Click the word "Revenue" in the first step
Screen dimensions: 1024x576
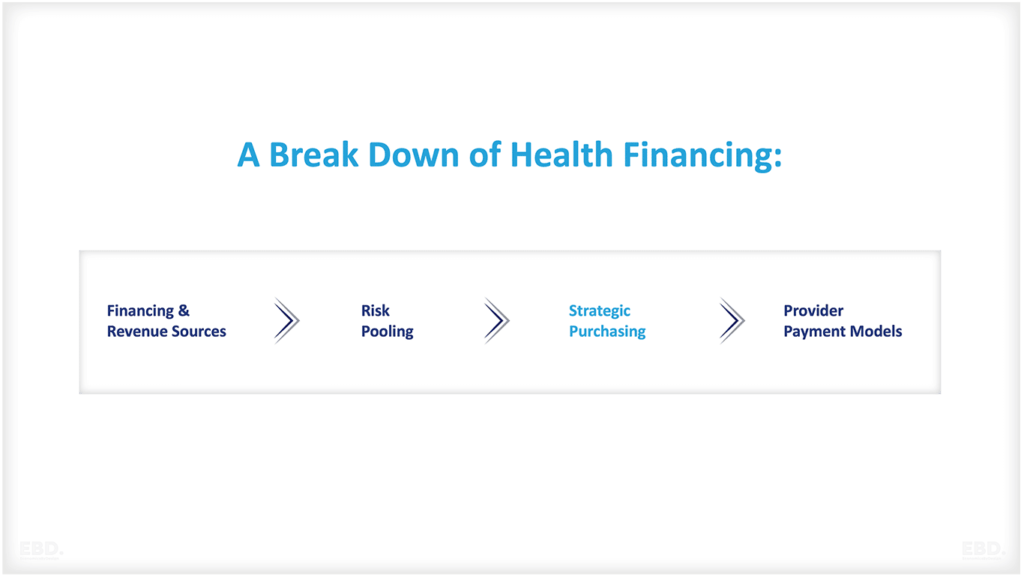point(137,331)
